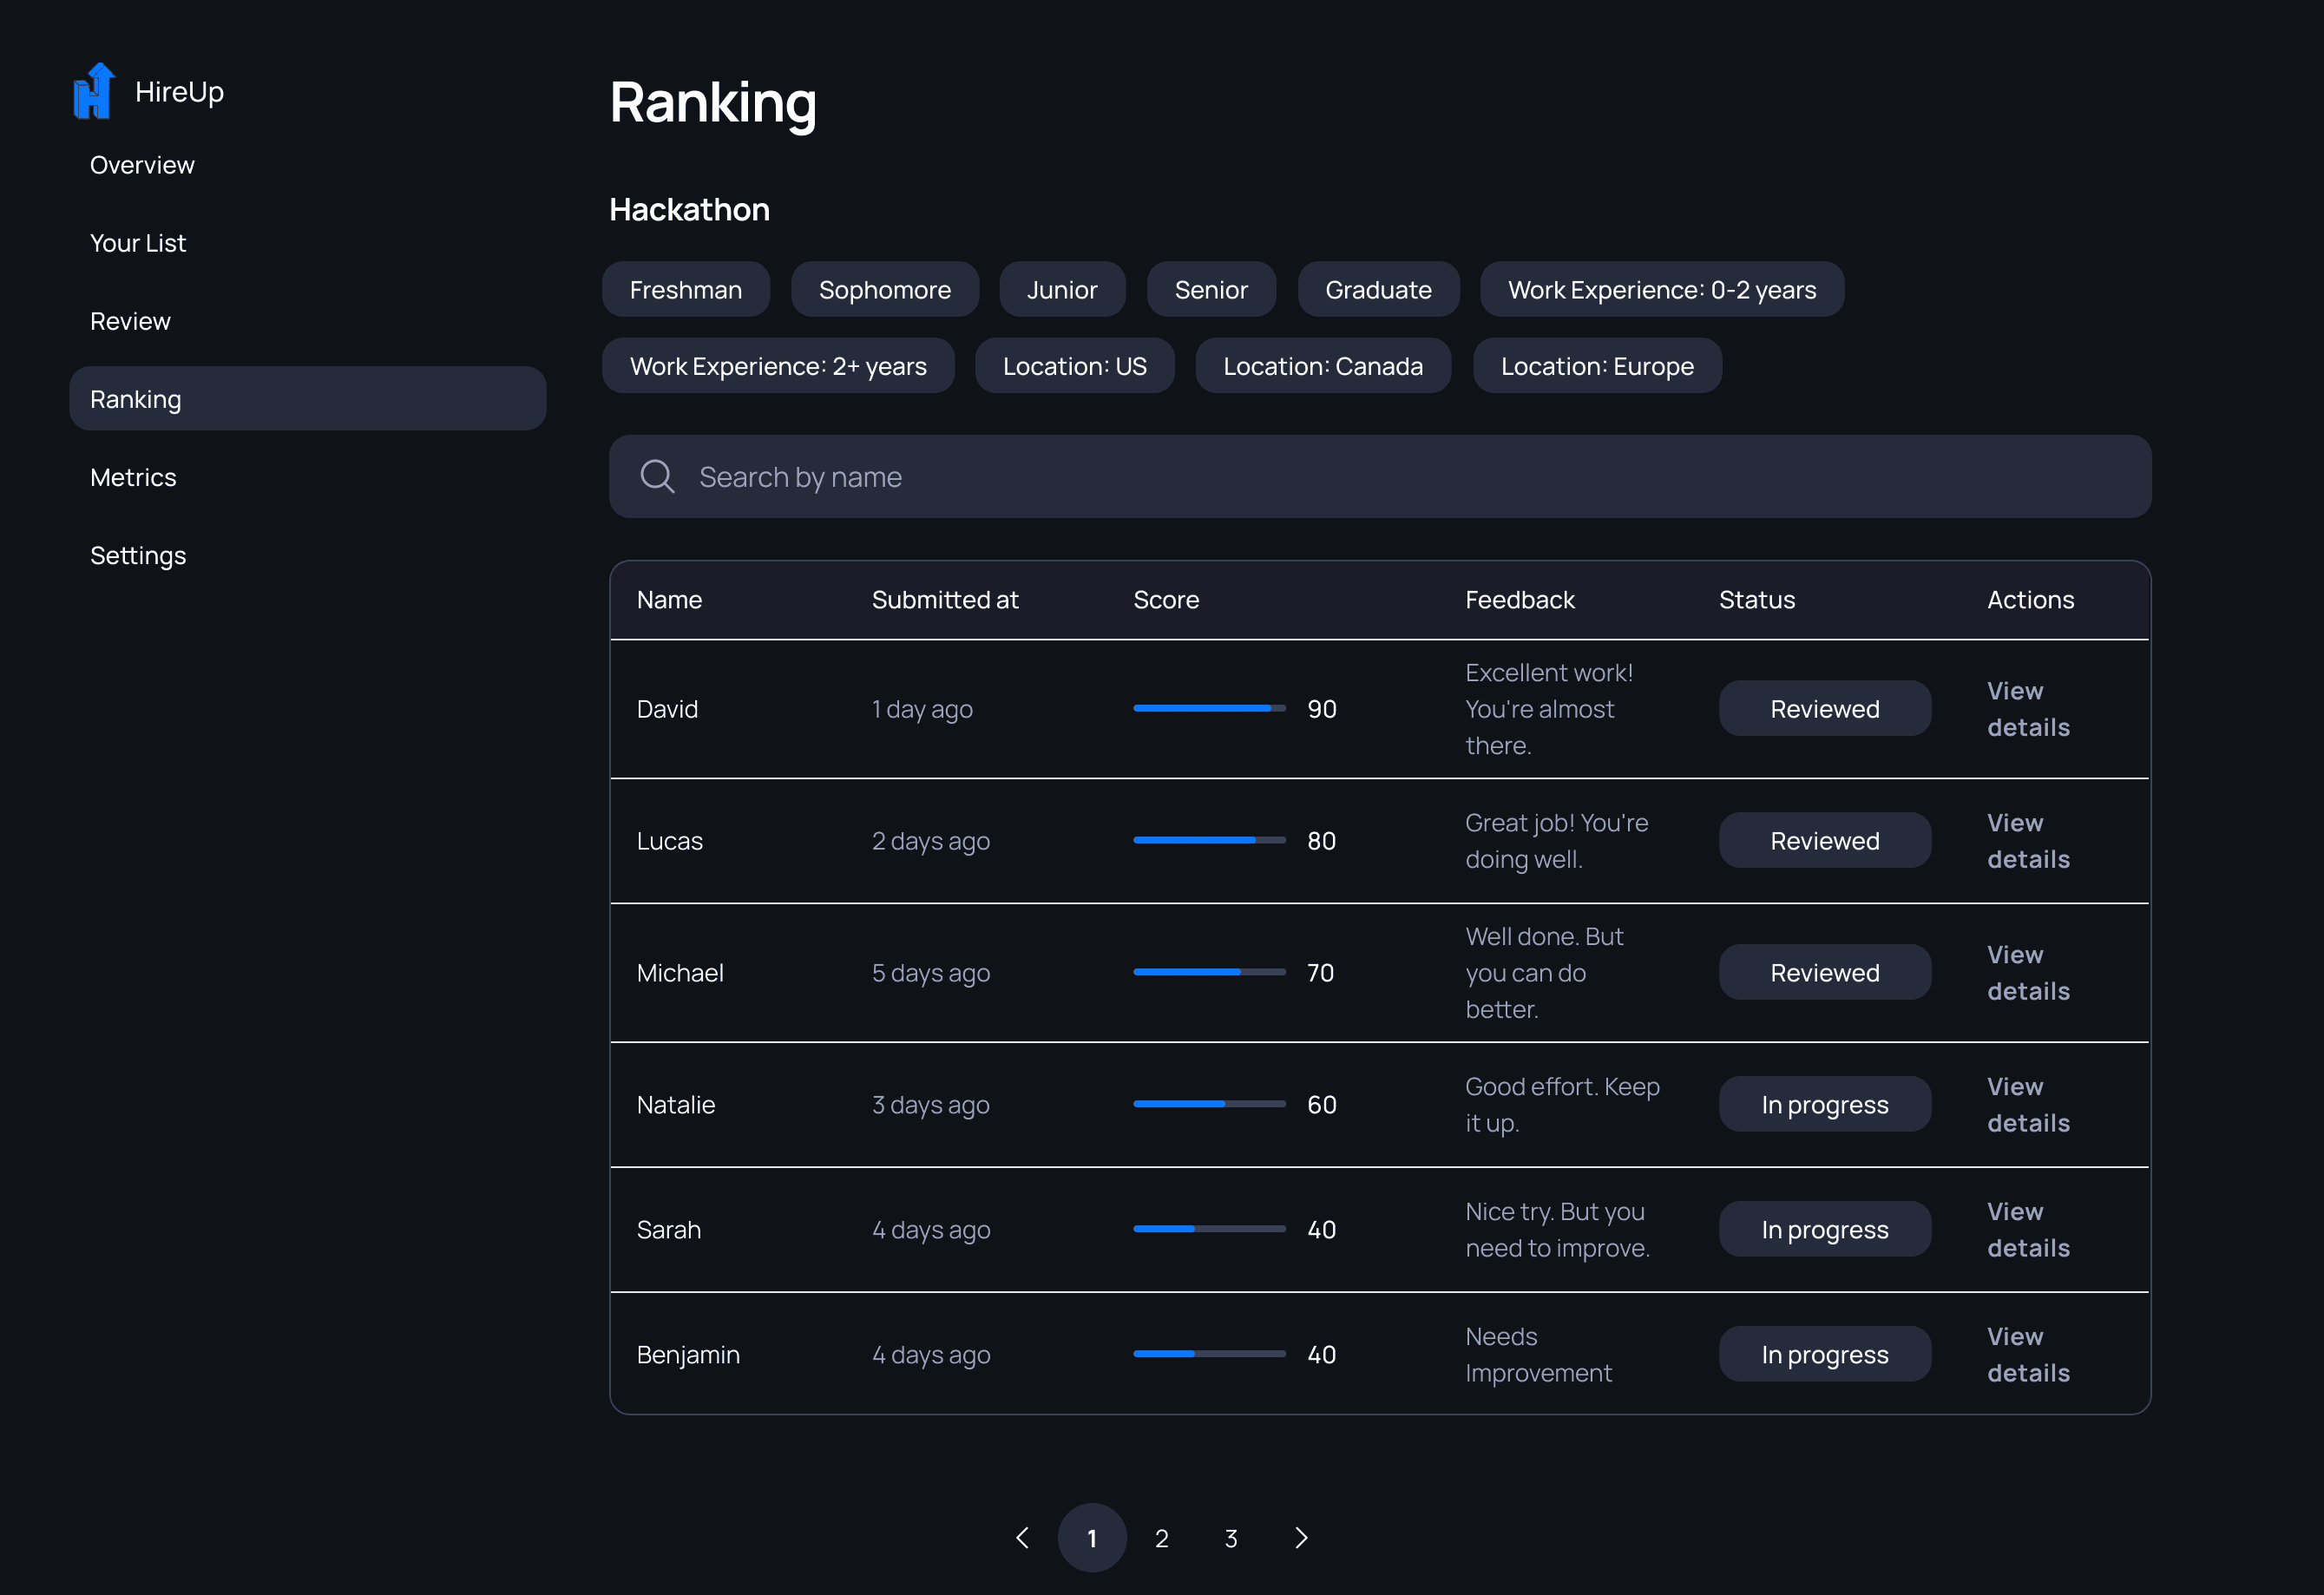The height and width of the screenshot is (1595, 2324).
Task: Jump to page 3
Action: pyautogui.click(x=1231, y=1538)
